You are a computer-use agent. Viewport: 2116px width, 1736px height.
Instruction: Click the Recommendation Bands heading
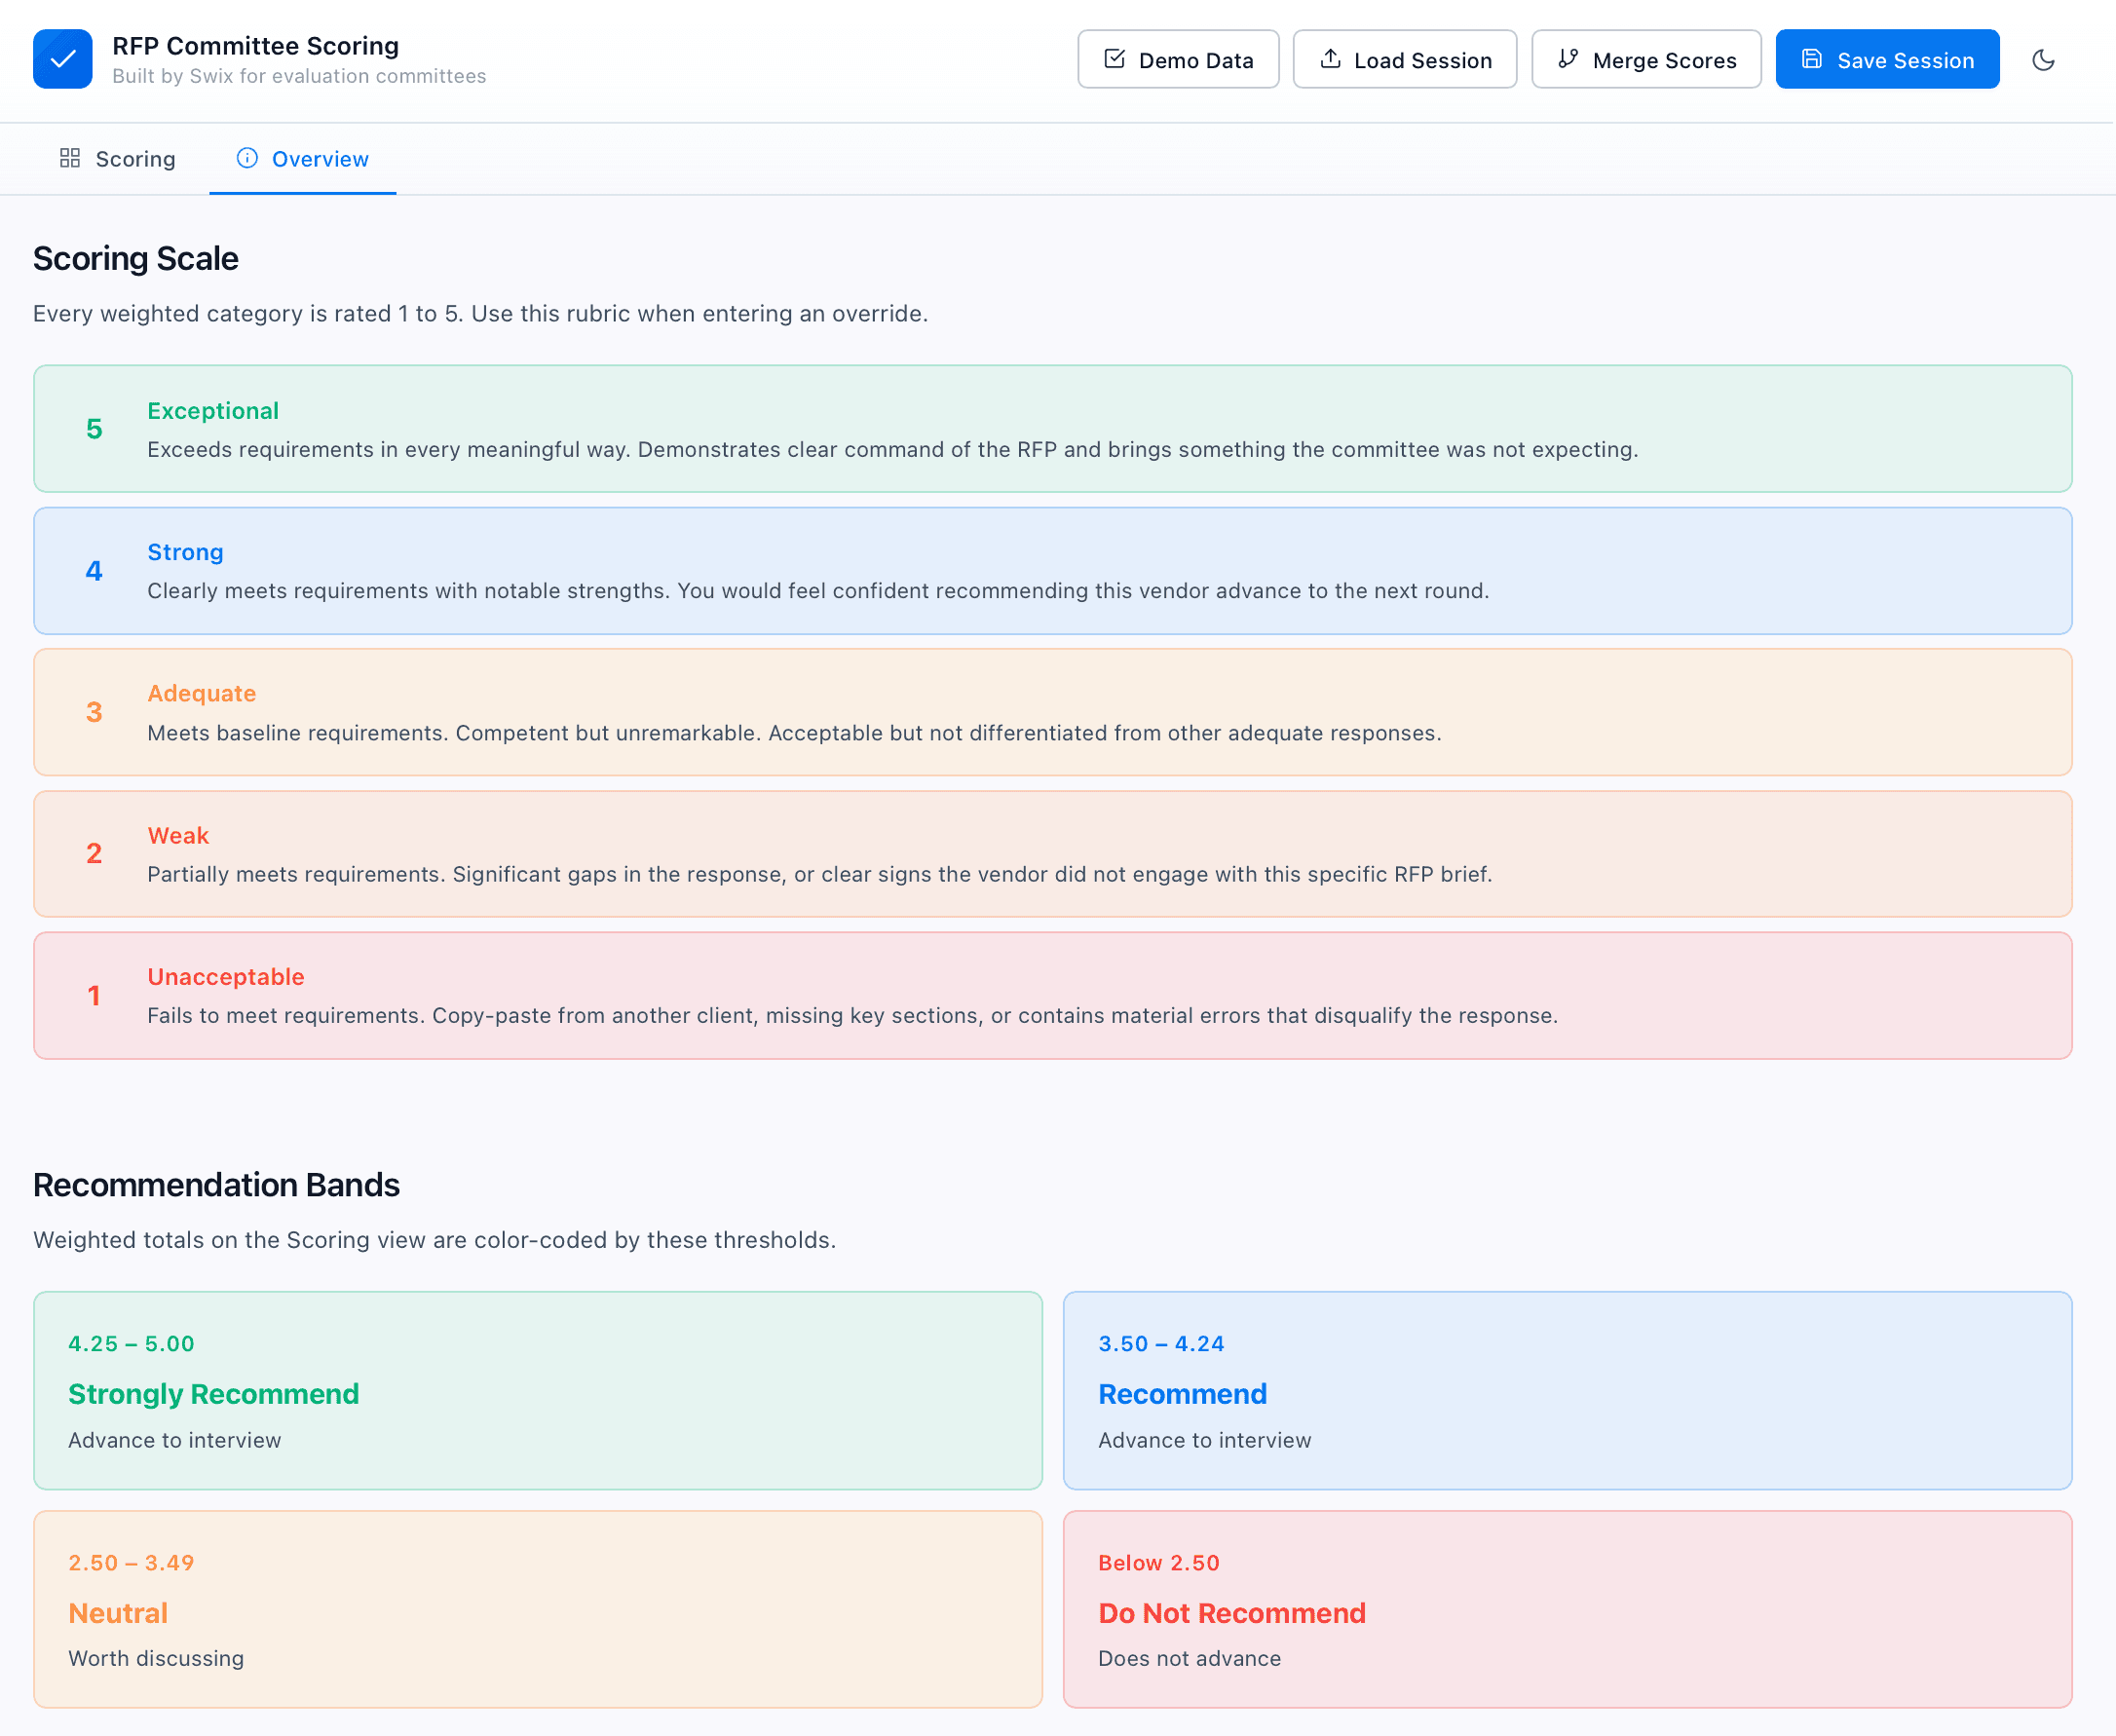tap(216, 1185)
